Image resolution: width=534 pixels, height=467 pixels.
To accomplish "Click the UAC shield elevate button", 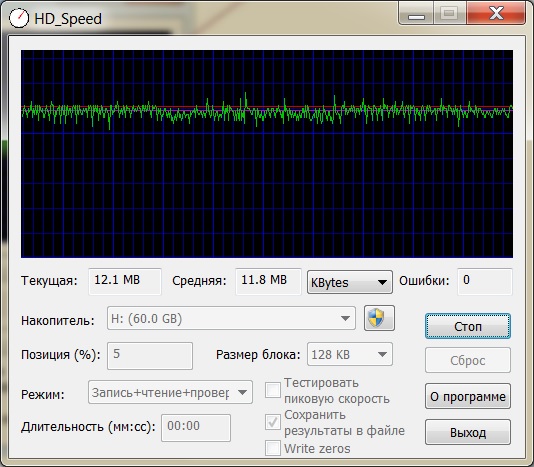I will (379, 318).
